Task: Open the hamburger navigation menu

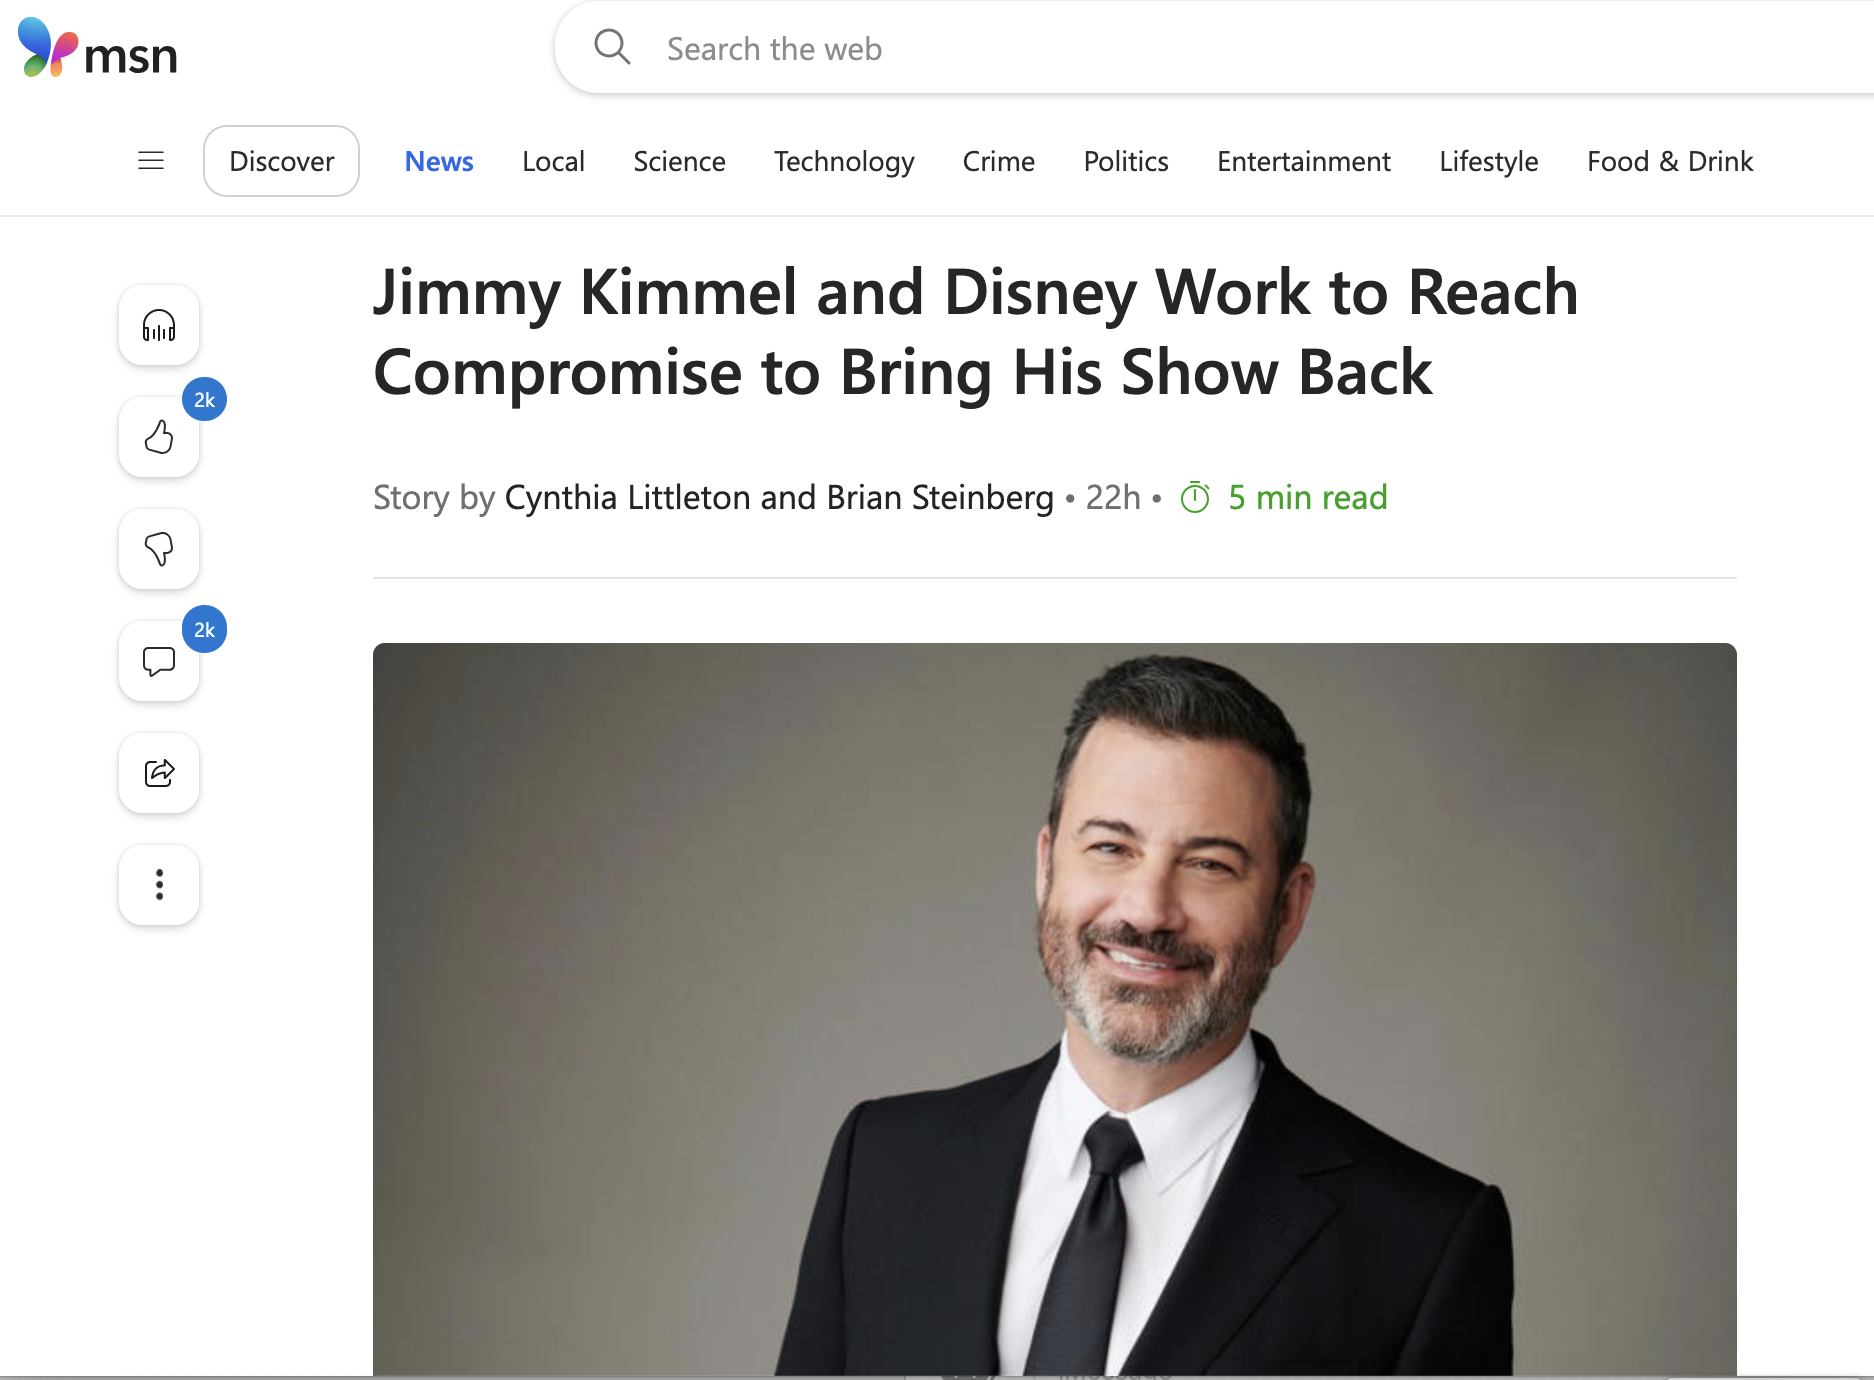Action: pyautogui.click(x=151, y=161)
